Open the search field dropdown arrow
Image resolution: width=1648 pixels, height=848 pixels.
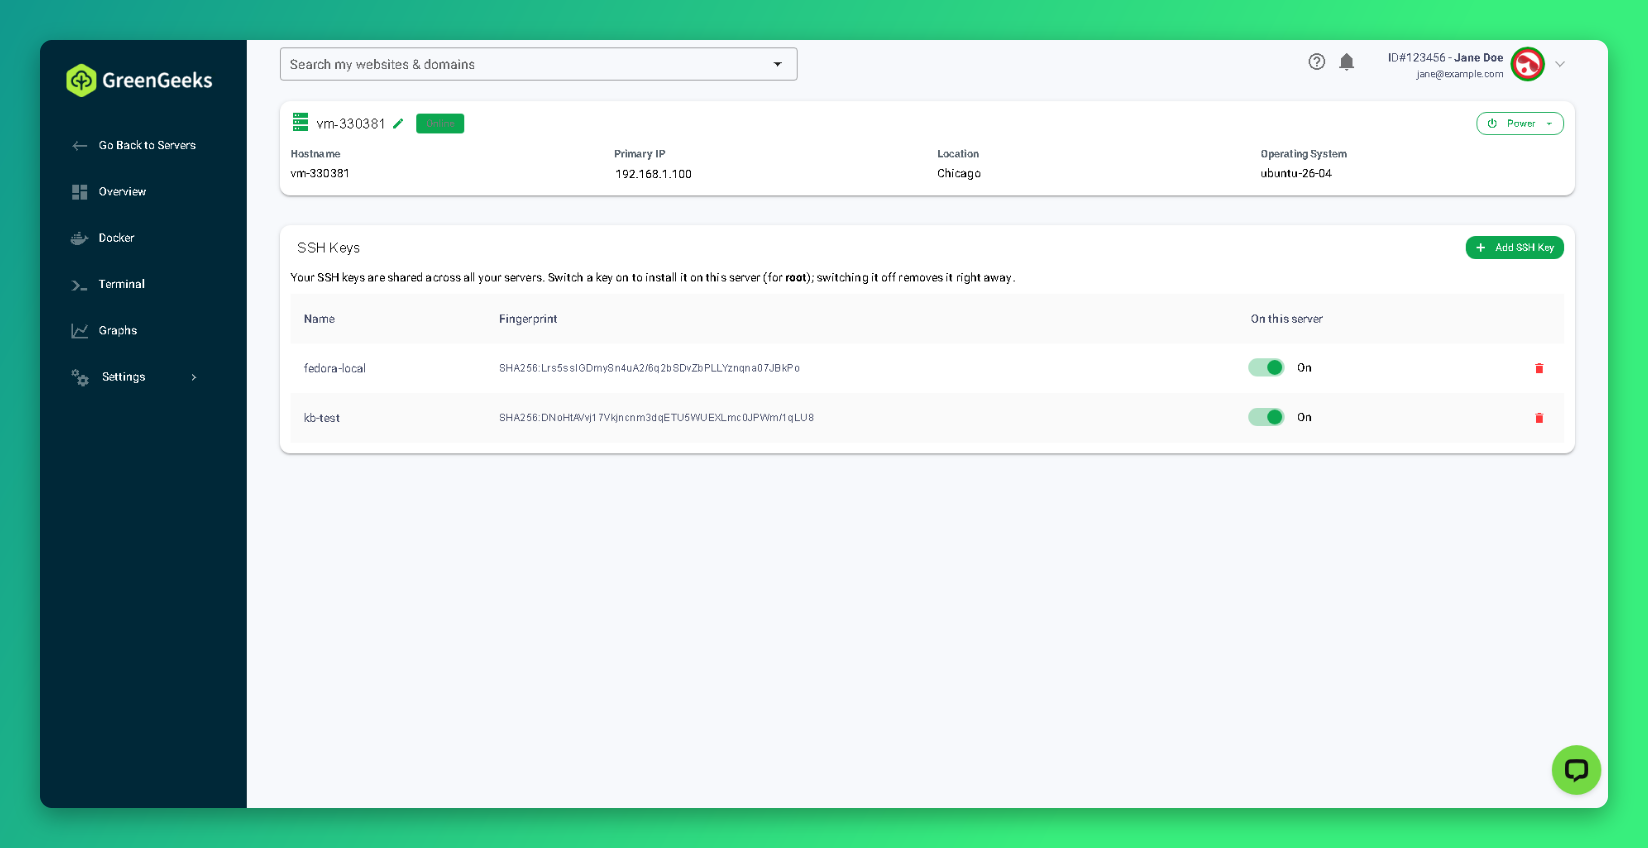click(778, 64)
